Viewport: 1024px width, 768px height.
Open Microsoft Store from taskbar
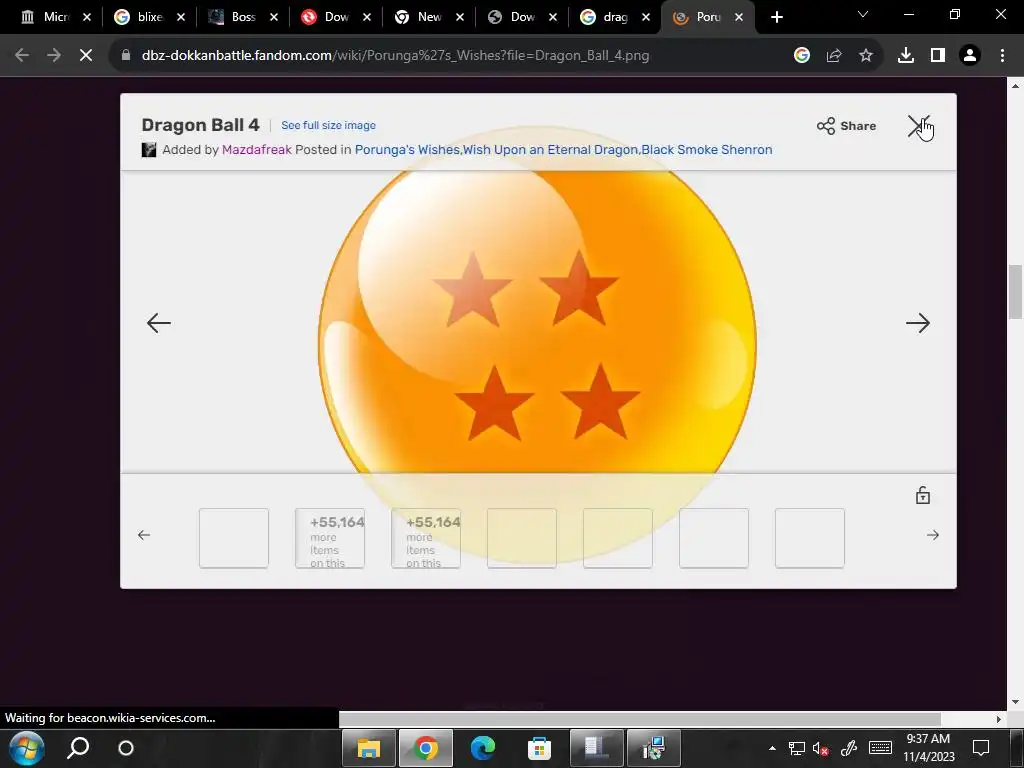(x=539, y=748)
